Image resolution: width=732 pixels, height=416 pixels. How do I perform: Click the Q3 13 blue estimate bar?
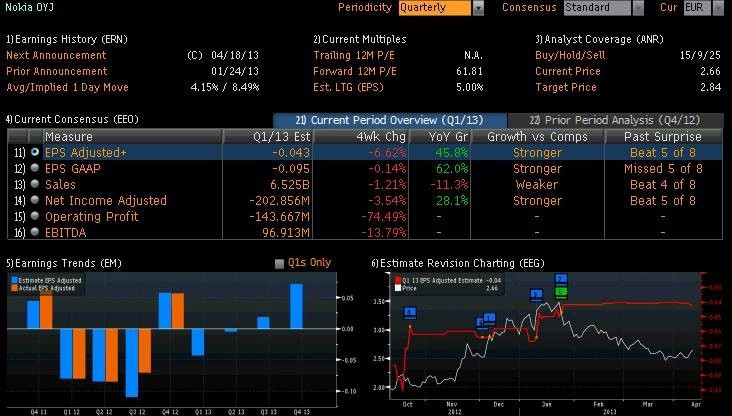coord(263,323)
